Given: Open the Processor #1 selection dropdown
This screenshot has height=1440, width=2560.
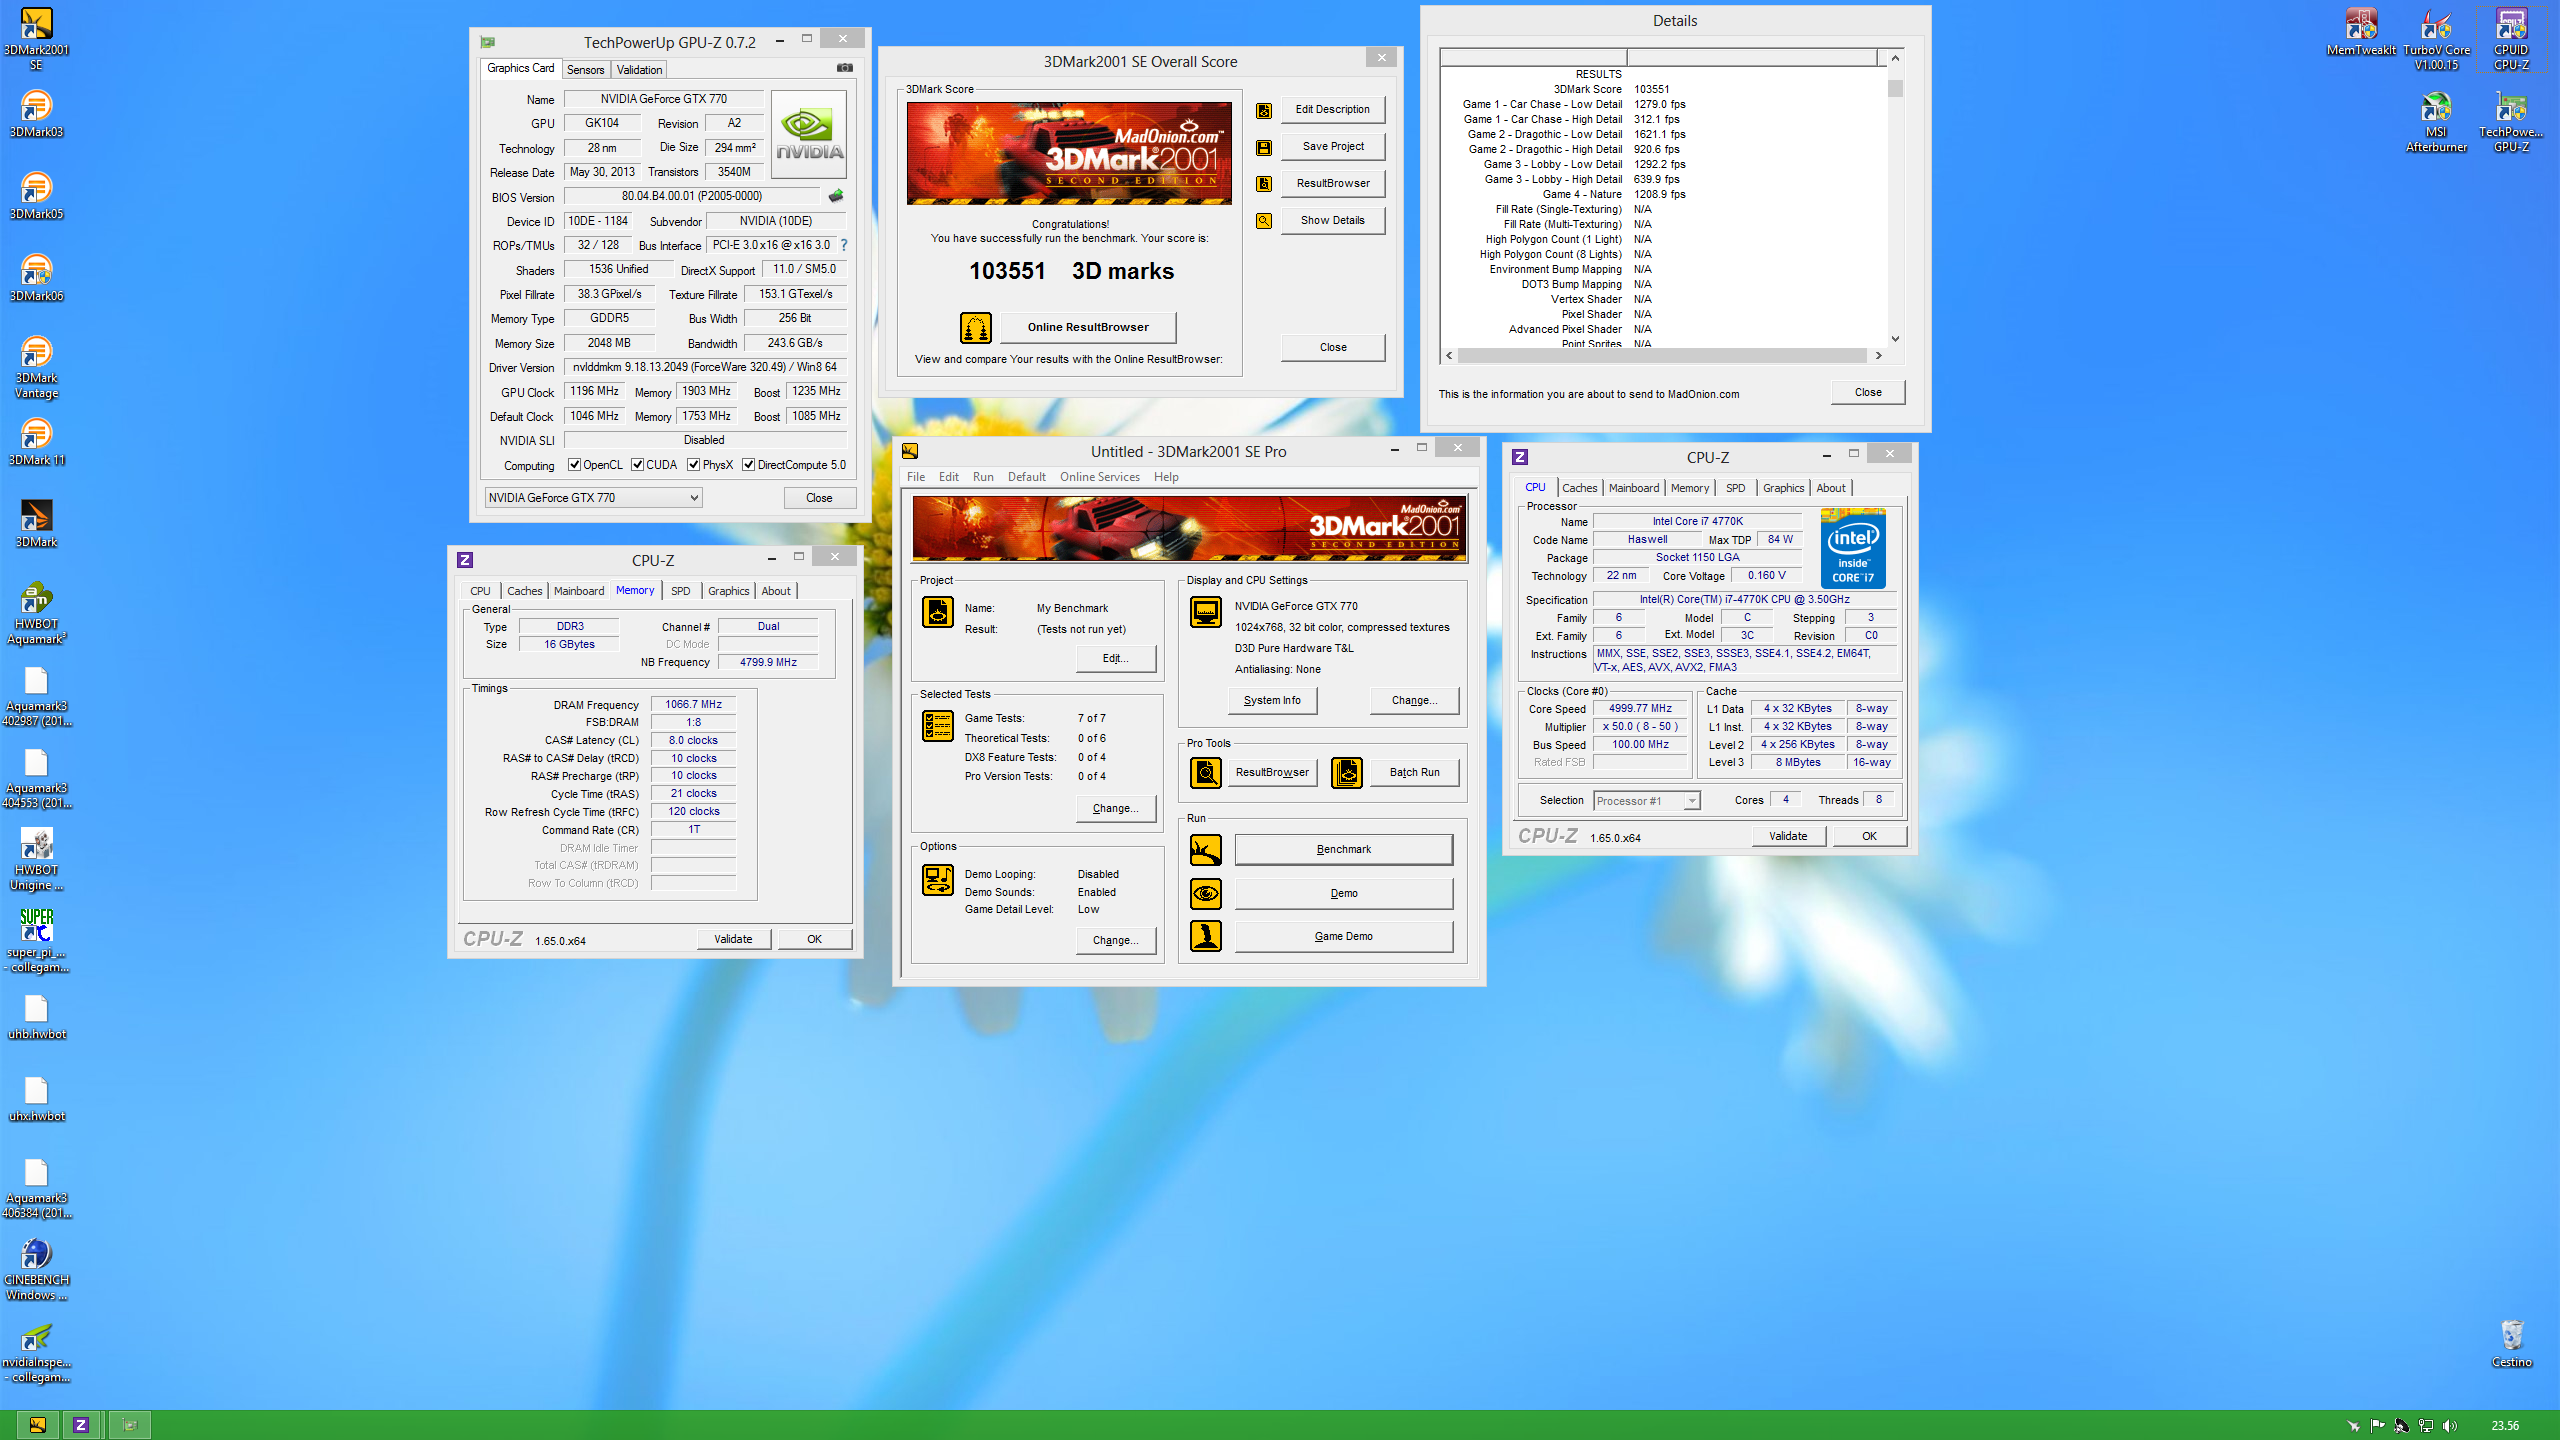Looking at the screenshot, I should (1647, 801).
